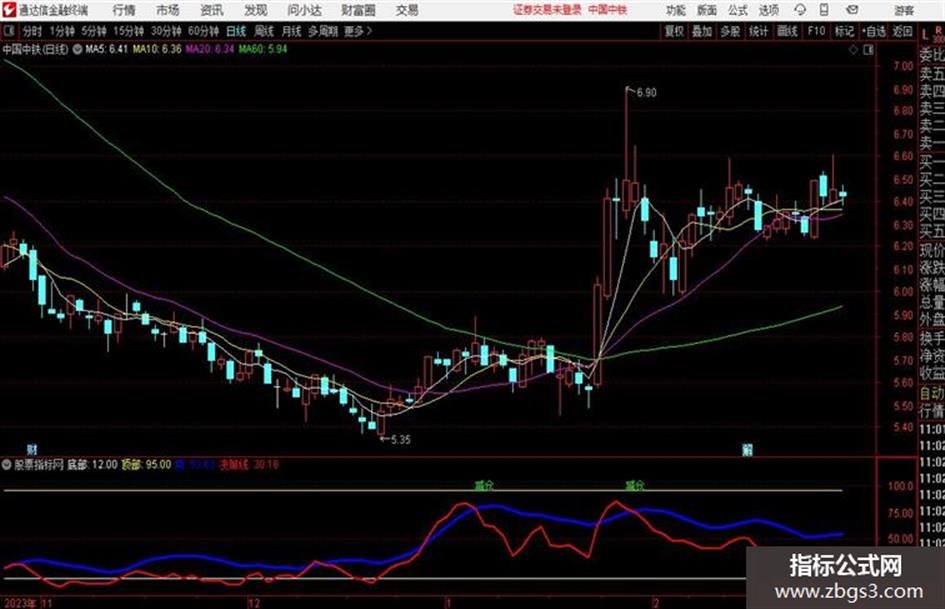Click the 画线 drawing toolbar button
The height and width of the screenshot is (609, 945).
pyautogui.click(x=787, y=31)
